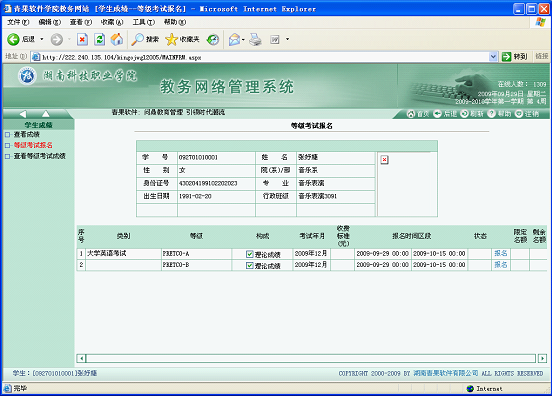Open the Back button history dropdown arrow

tap(42, 39)
